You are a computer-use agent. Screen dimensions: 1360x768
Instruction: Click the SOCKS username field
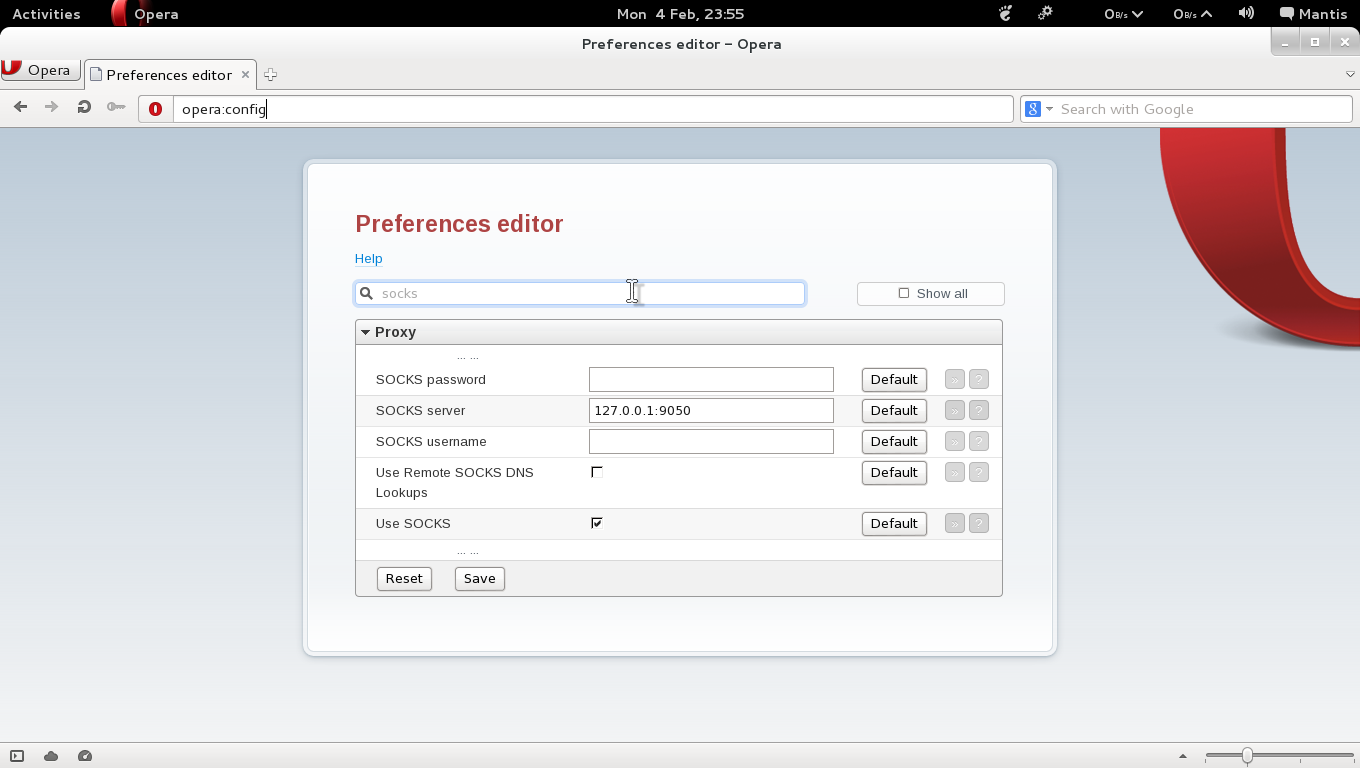pos(711,441)
